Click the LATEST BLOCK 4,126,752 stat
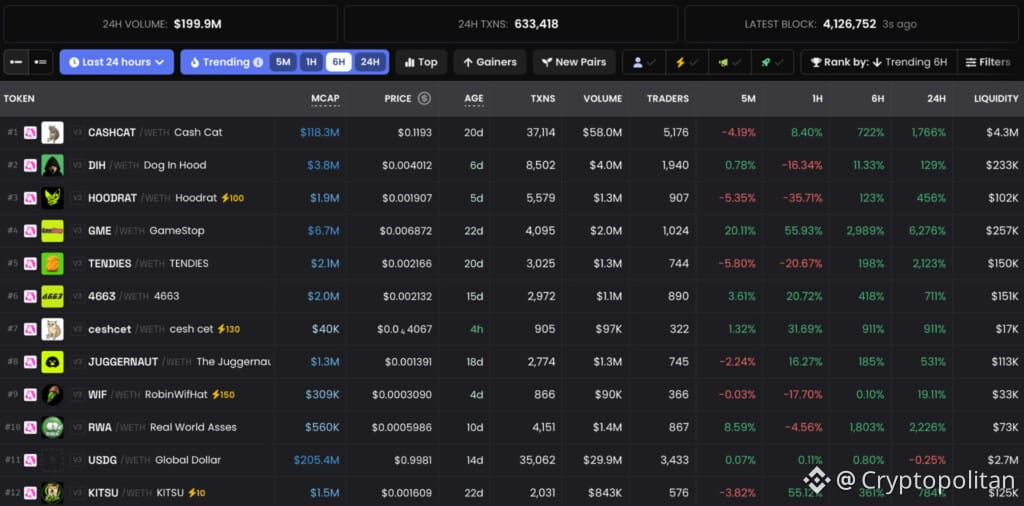This screenshot has width=1024, height=506. pos(831,24)
